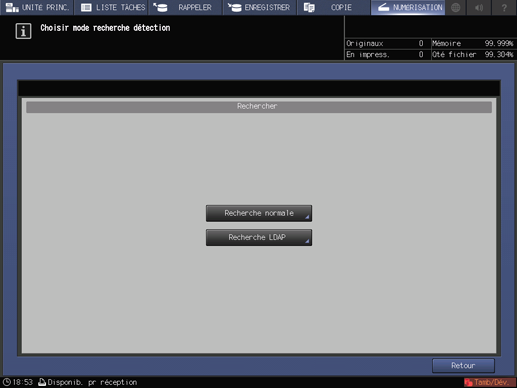Screen dimensions: 517x388
Task: Go to the COPIE tab
Action: (x=334, y=7)
